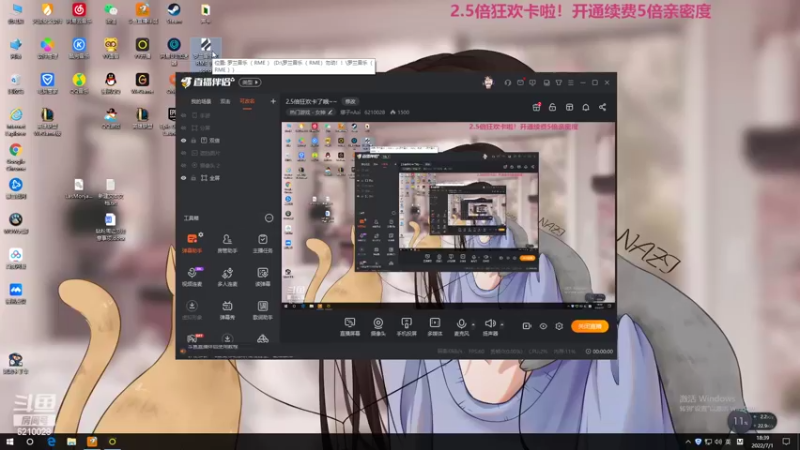Open the 房管助手 tool
Image resolution: width=800 pixels, height=450 pixels.
[x=227, y=243]
